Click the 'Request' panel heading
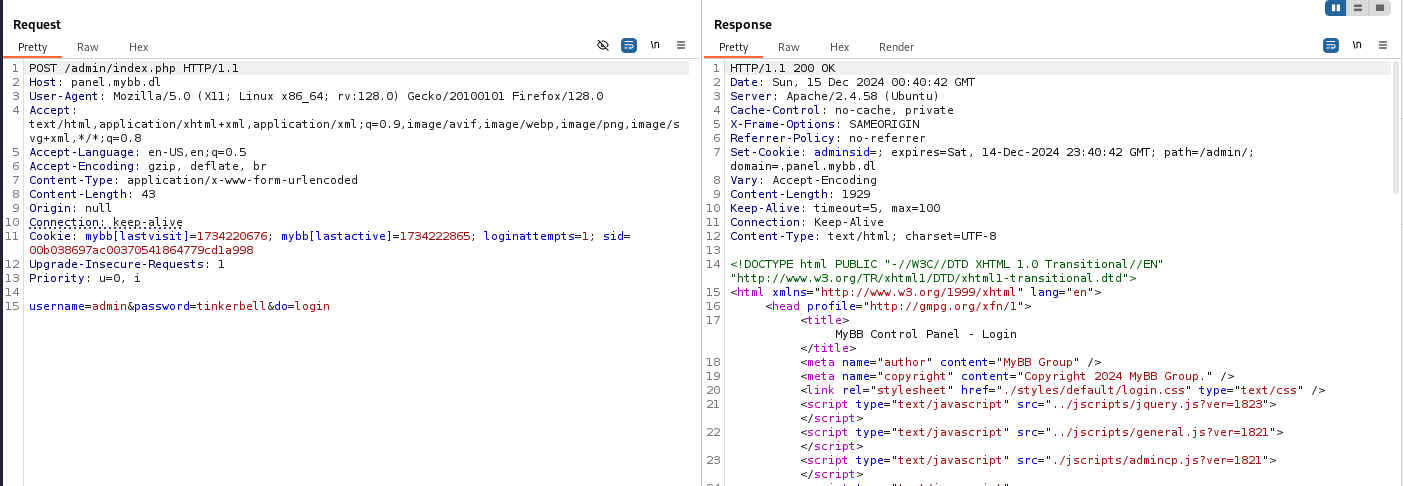 click(x=37, y=24)
